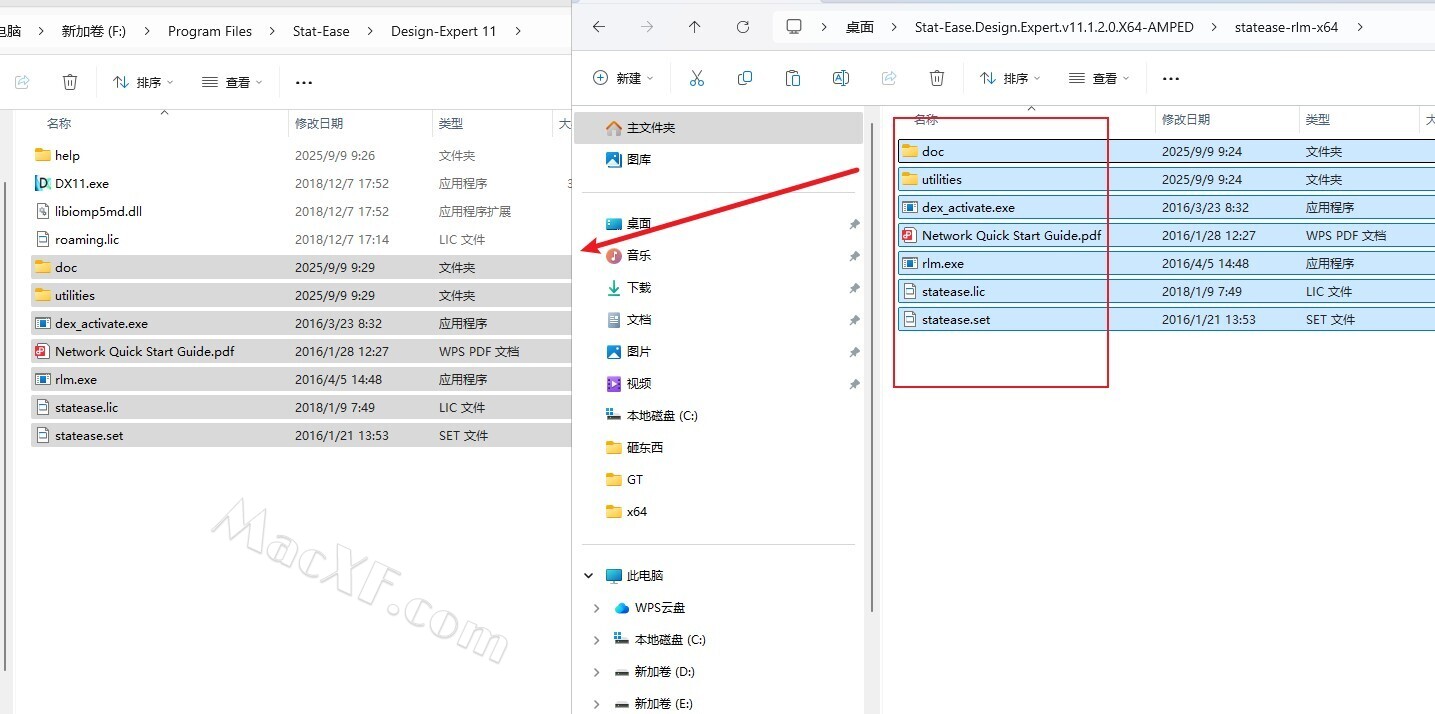
Task: Click the Delete trash icon in left window
Action: [x=70, y=82]
